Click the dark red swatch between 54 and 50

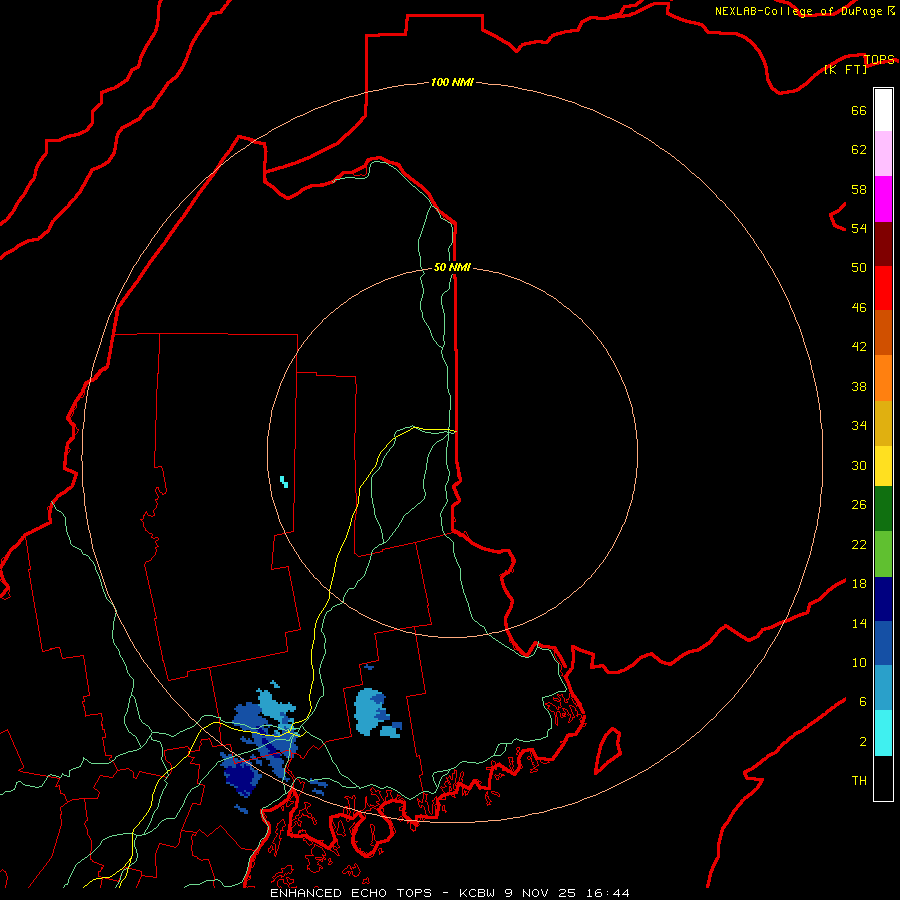883,245
